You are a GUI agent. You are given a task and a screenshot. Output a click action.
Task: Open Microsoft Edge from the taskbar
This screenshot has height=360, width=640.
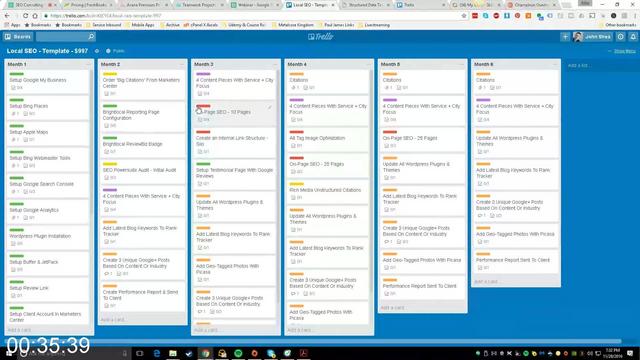157,353
